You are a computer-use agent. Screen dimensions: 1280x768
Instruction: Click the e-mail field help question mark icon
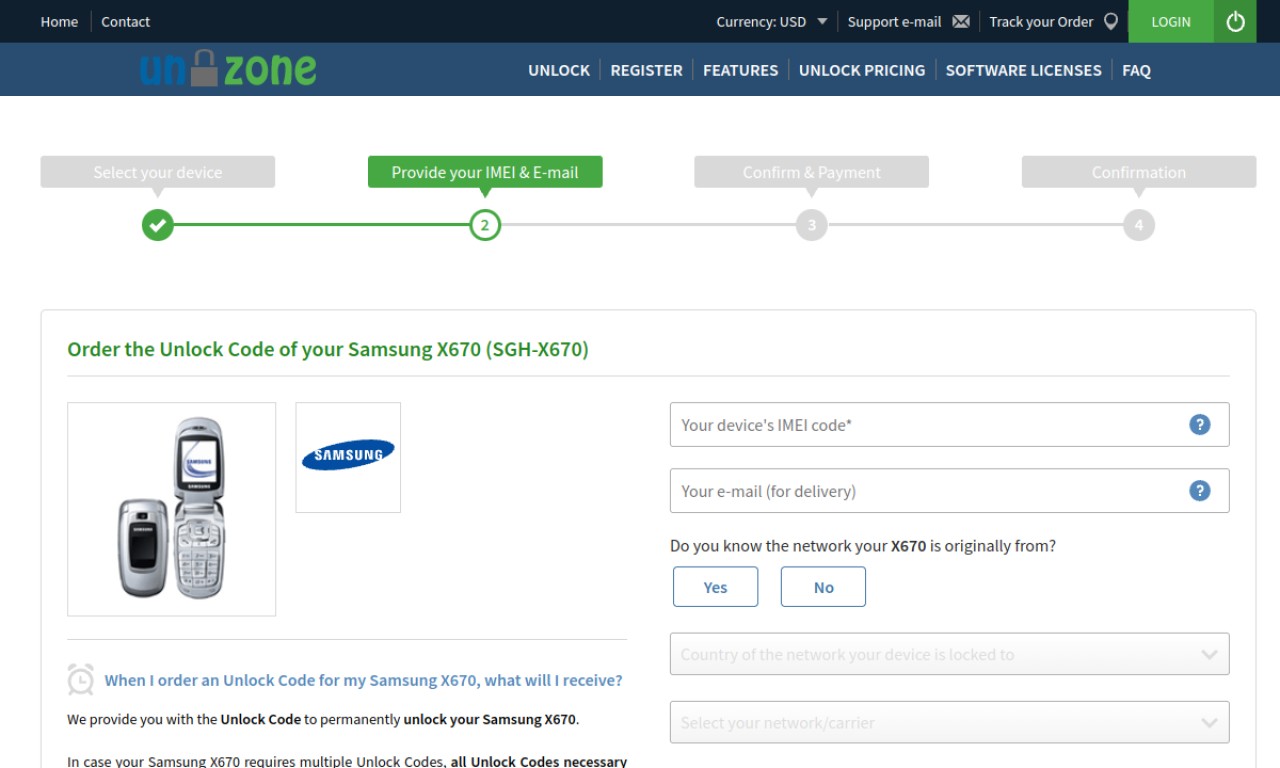(x=1200, y=490)
